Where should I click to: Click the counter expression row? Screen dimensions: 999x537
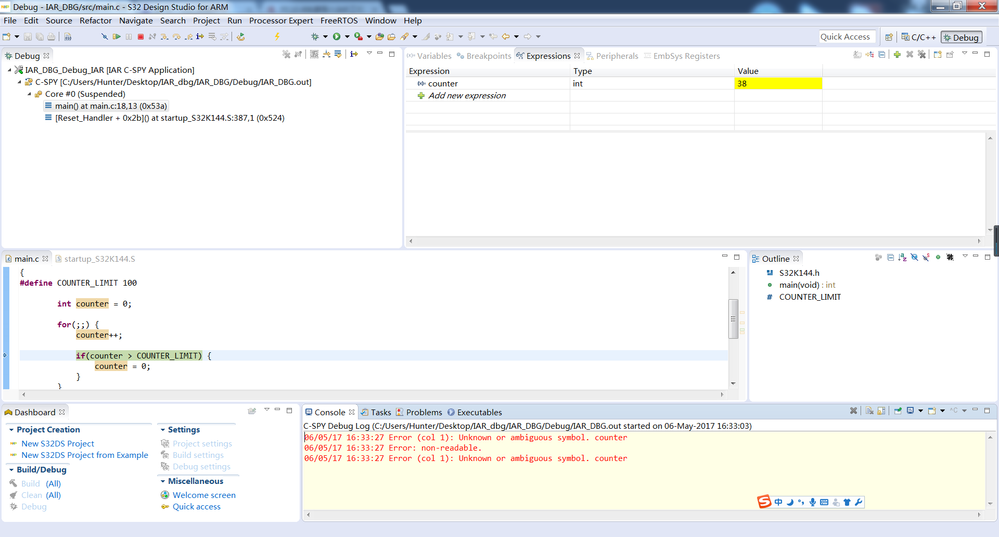tap(614, 83)
